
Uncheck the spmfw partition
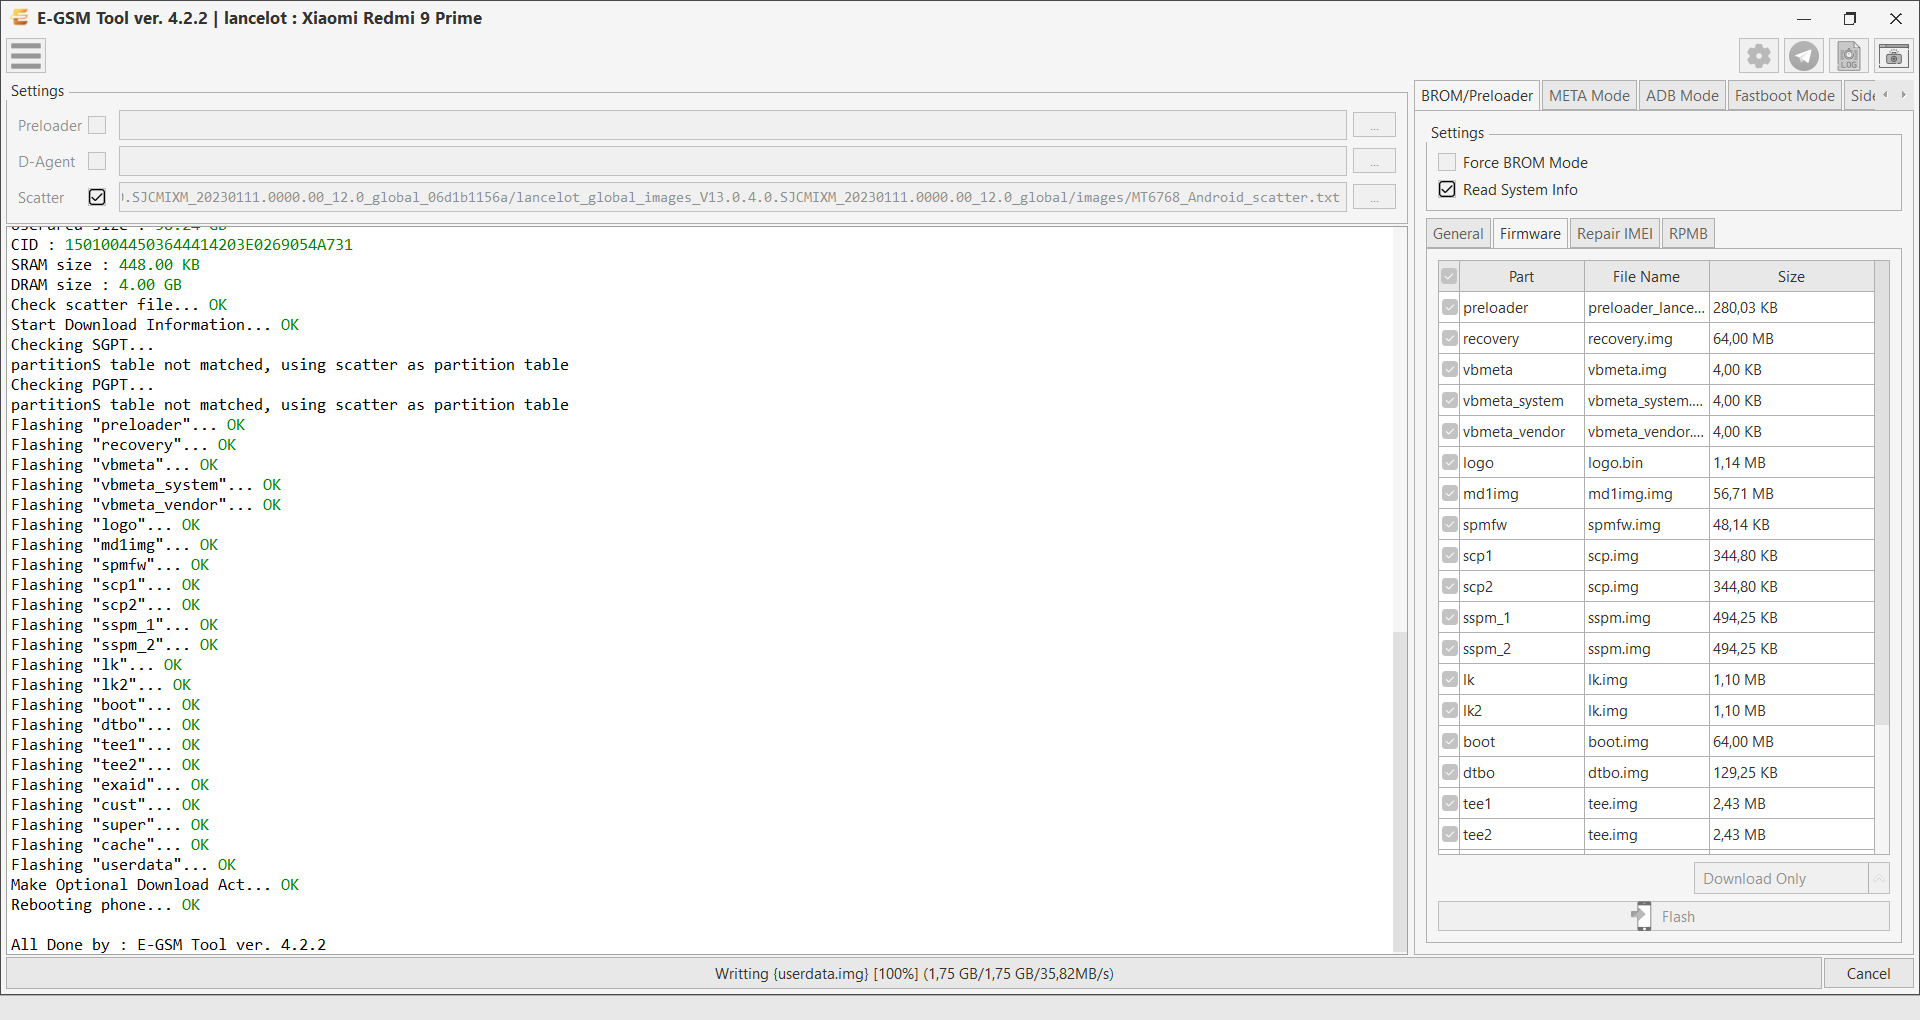click(x=1450, y=524)
